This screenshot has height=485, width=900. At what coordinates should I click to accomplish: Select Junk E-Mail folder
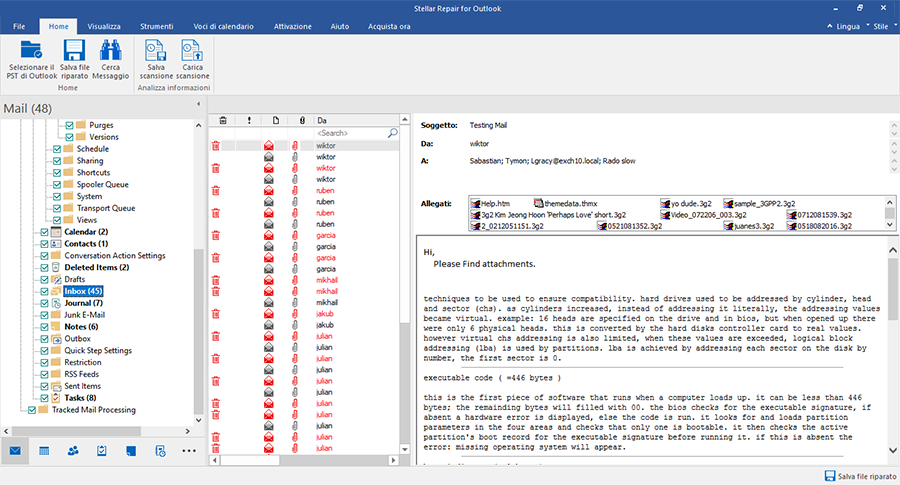(84, 315)
